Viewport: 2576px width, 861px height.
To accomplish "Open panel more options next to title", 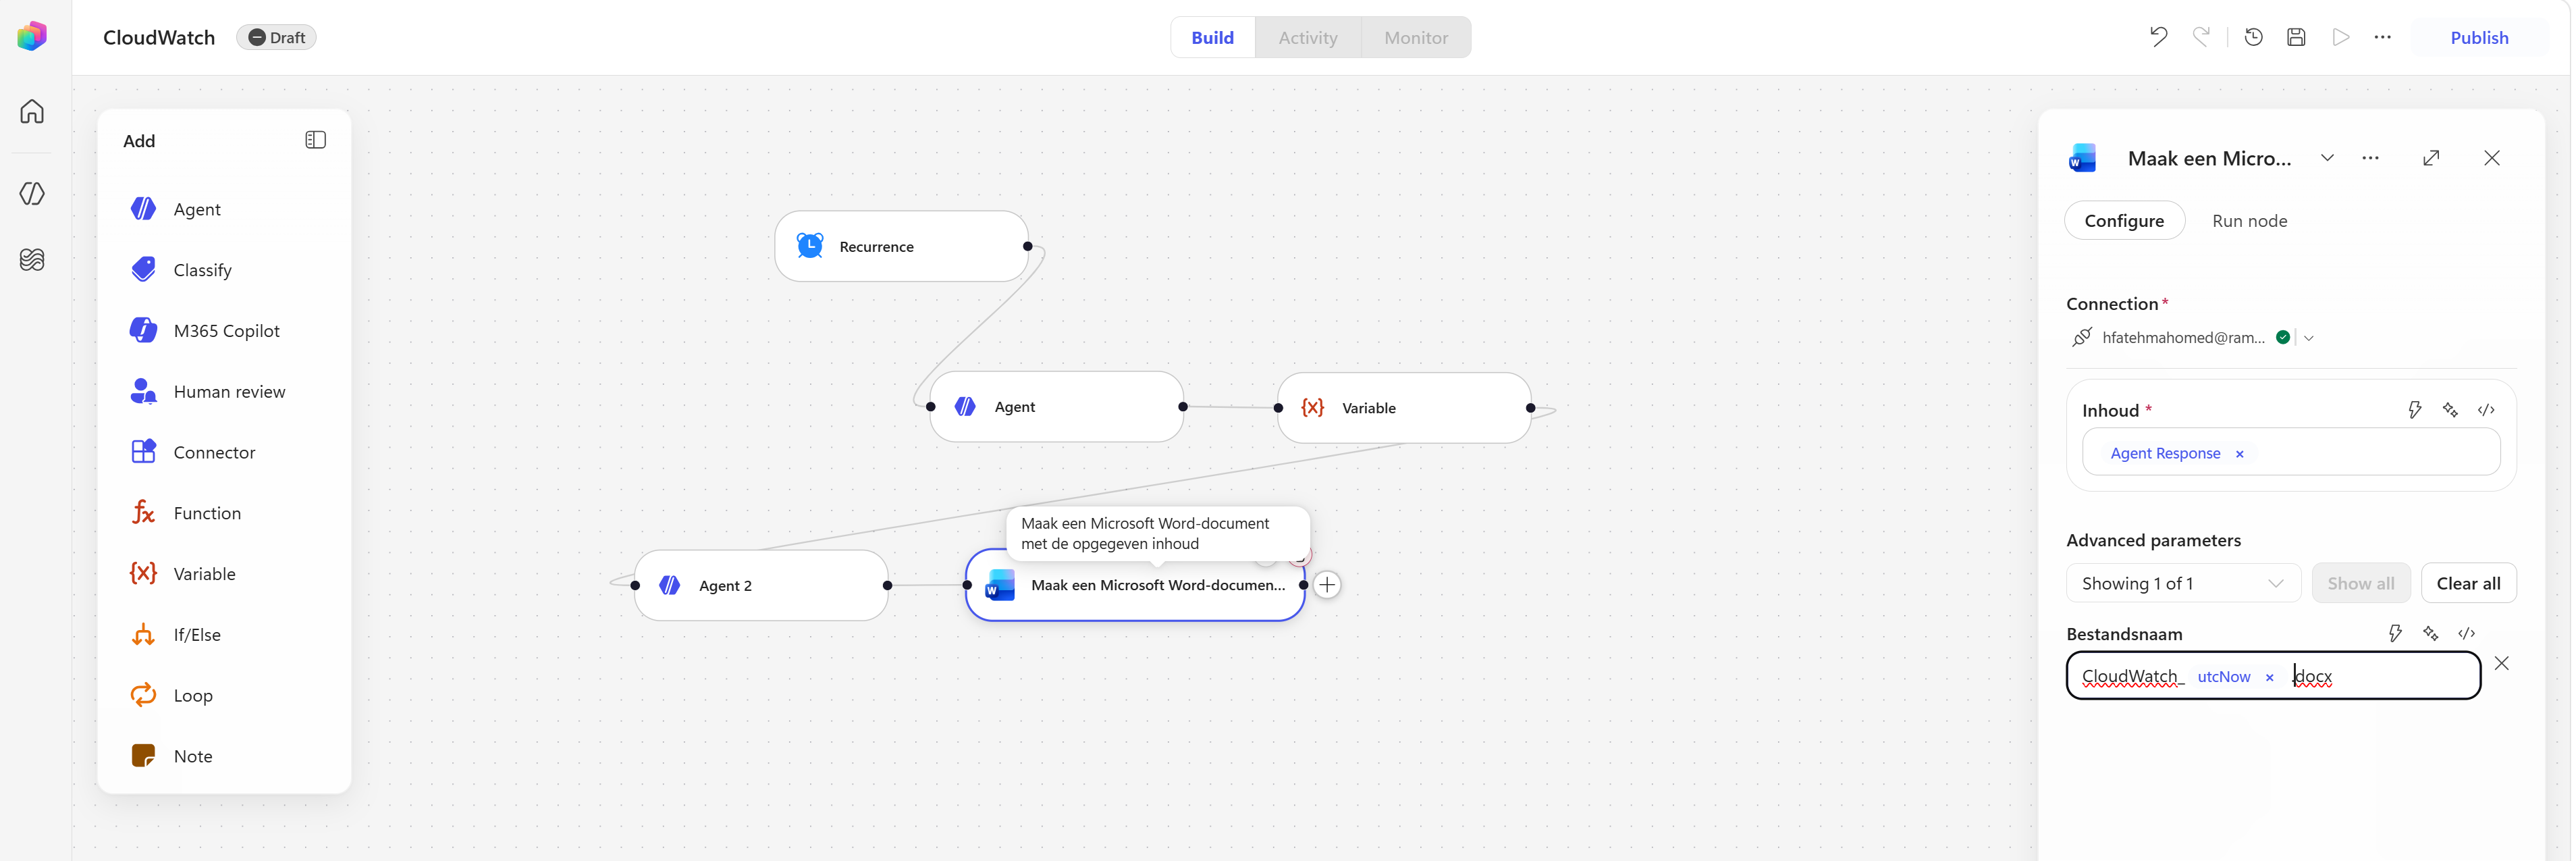I will (x=2370, y=158).
